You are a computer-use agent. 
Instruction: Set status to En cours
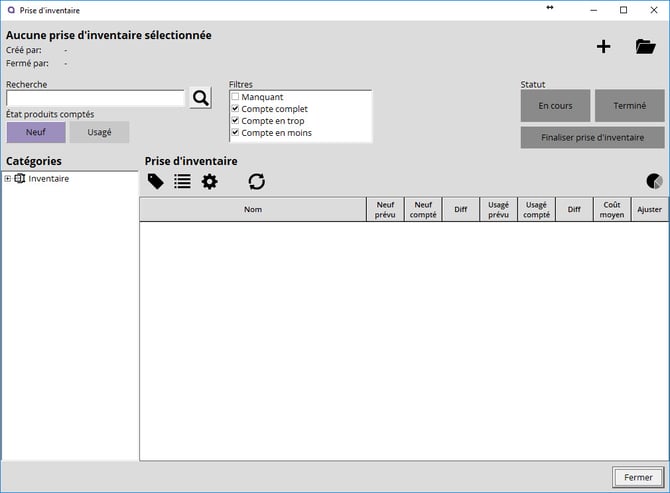click(555, 105)
